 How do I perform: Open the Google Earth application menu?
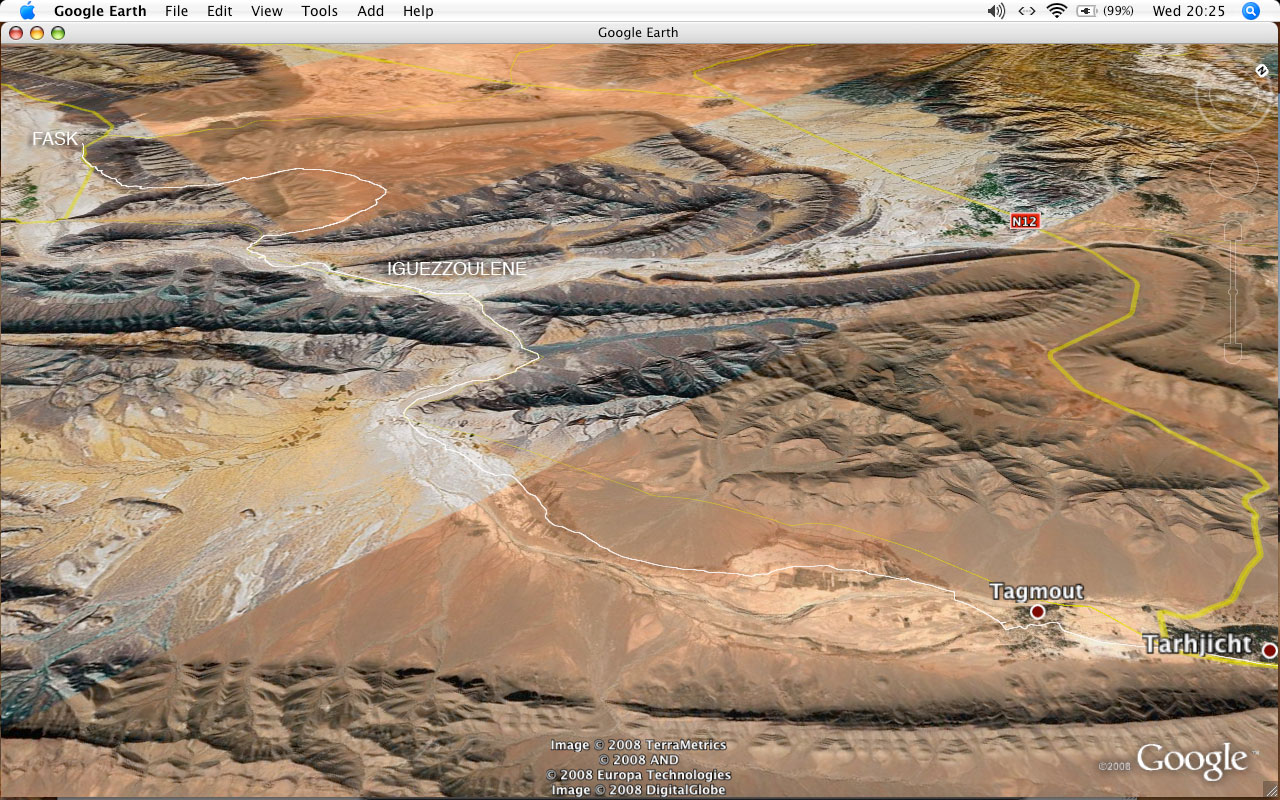100,11
